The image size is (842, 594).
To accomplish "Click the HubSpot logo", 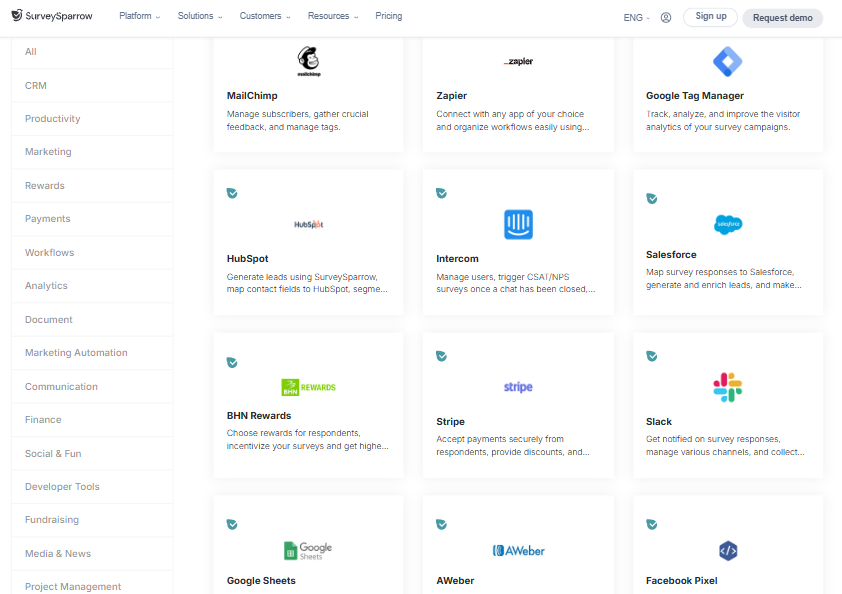I will [x=309, y=224].
